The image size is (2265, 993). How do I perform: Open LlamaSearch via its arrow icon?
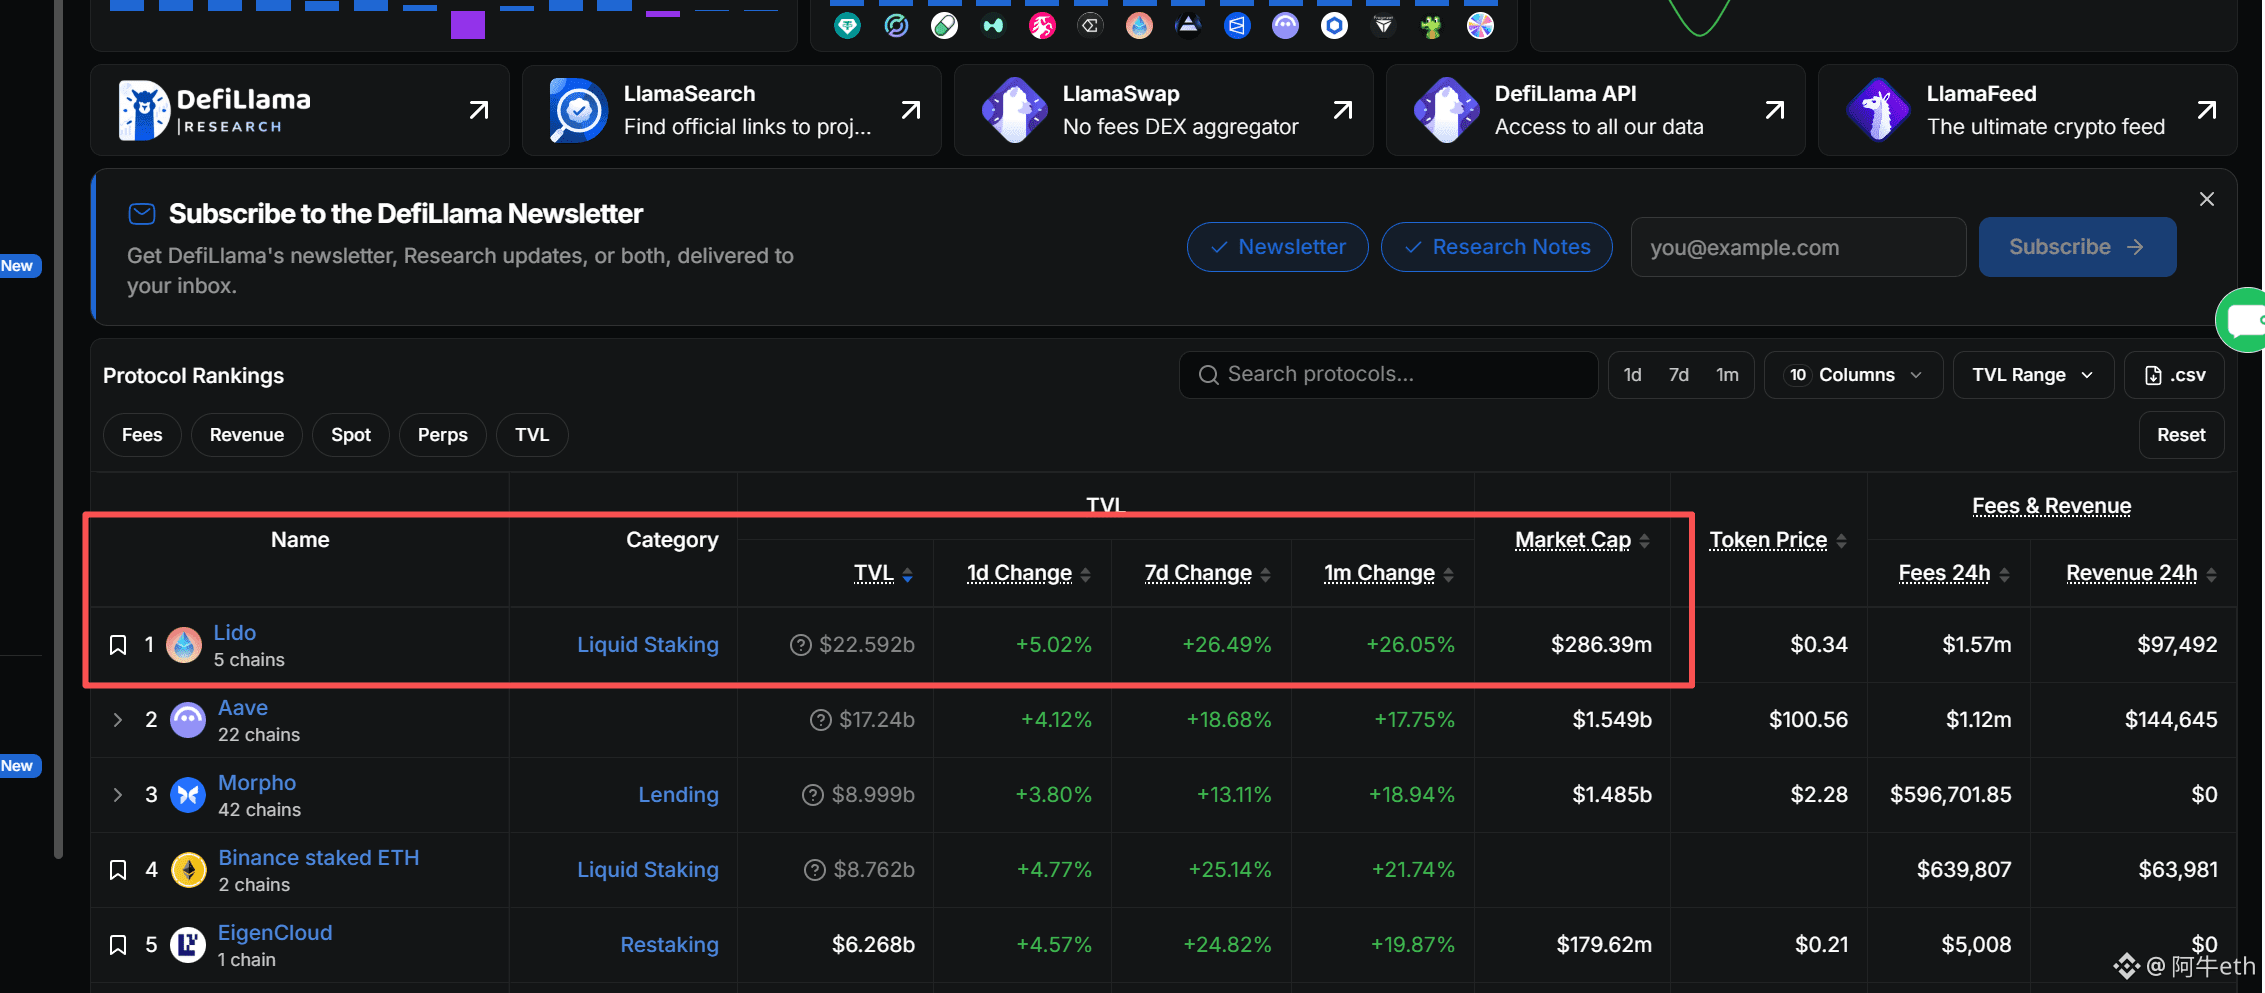[x=911, y=110]
